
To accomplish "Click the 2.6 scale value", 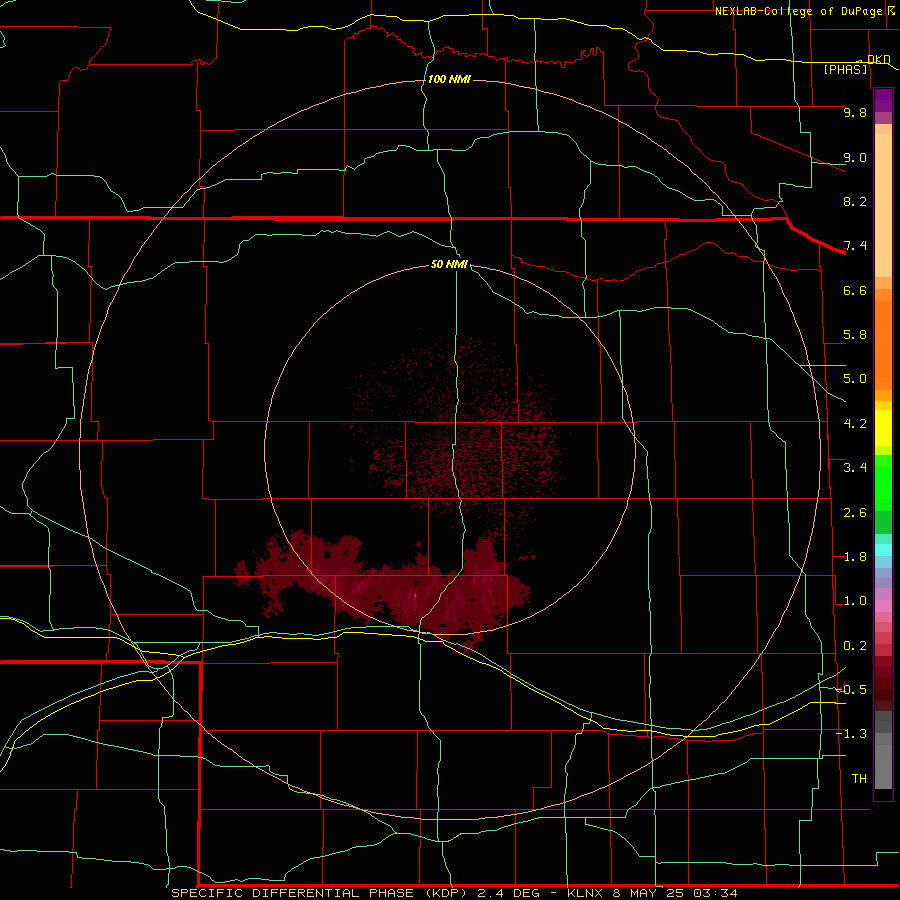I will coord(855,513).
